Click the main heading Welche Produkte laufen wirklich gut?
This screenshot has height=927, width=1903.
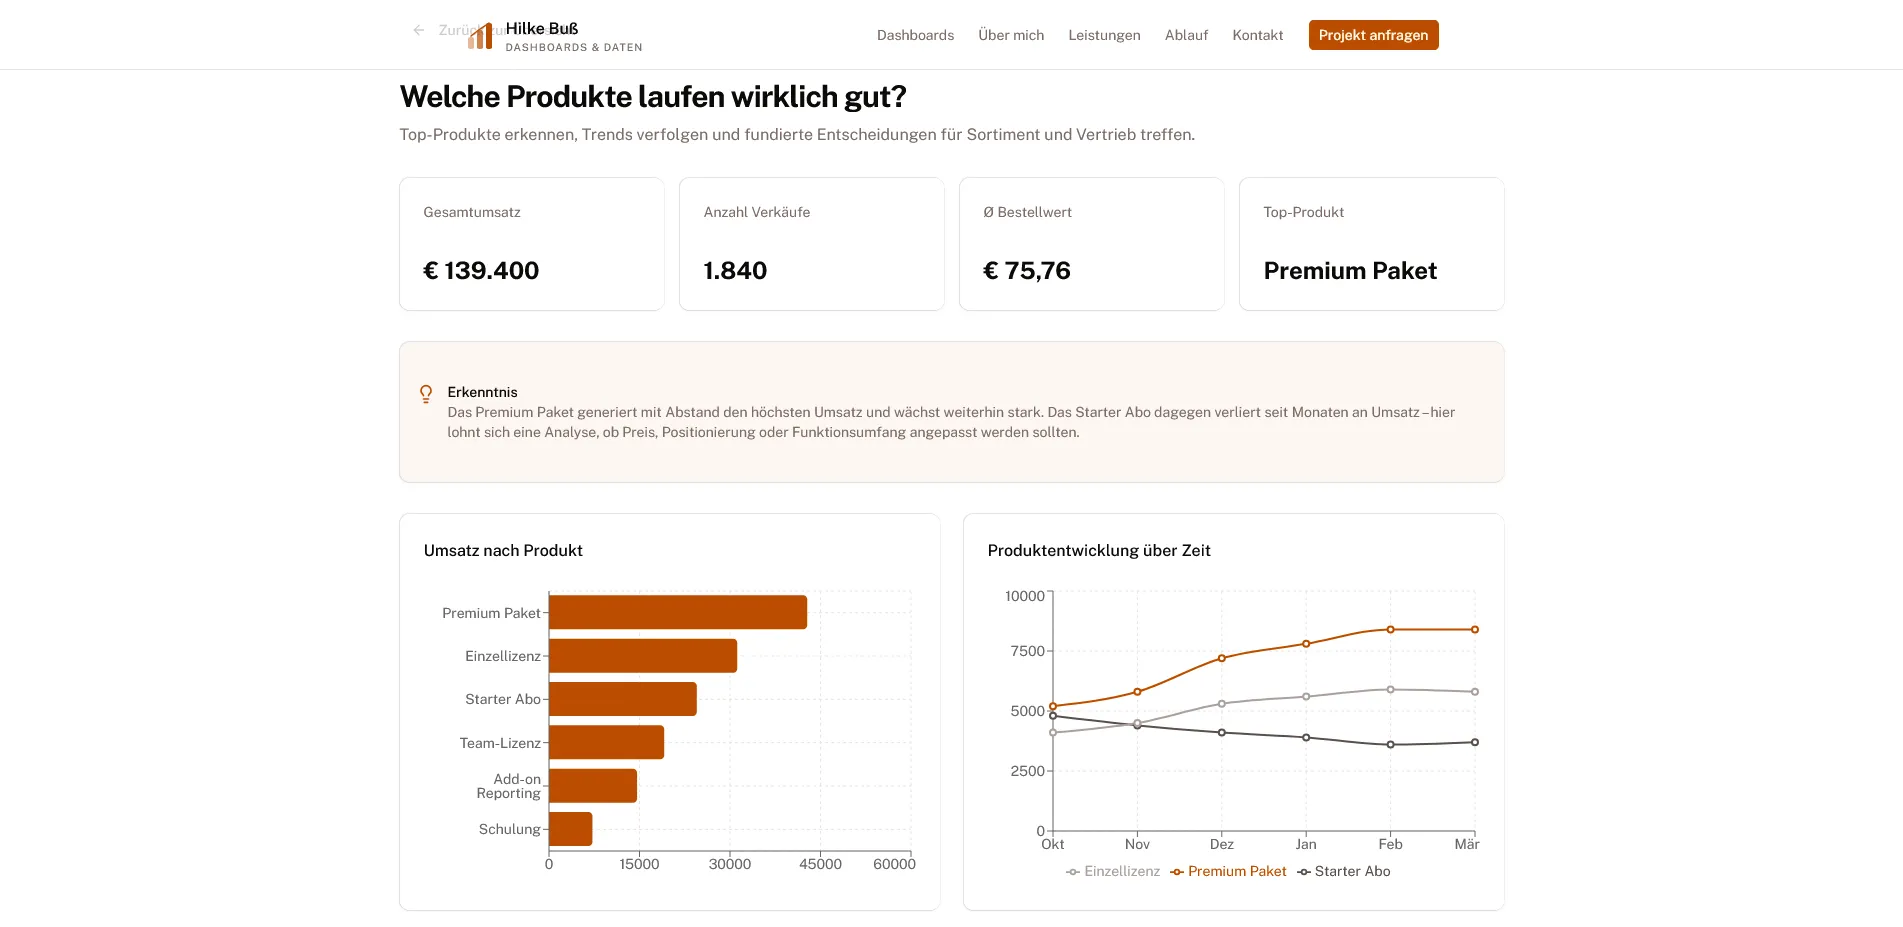pyautogui.click(x=653, y=97)
